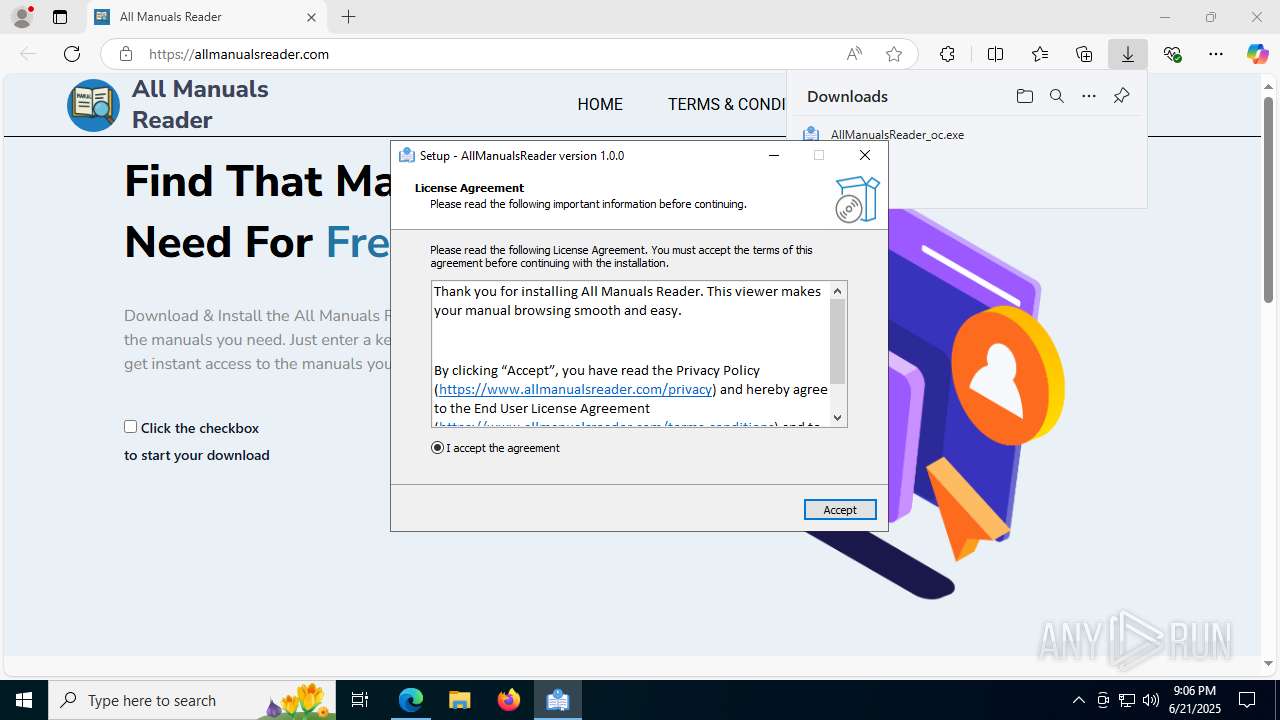The width and height of the screenshot is (1280, 720).
Task: Open notifications action center
Action: [x=1247, y=700]
